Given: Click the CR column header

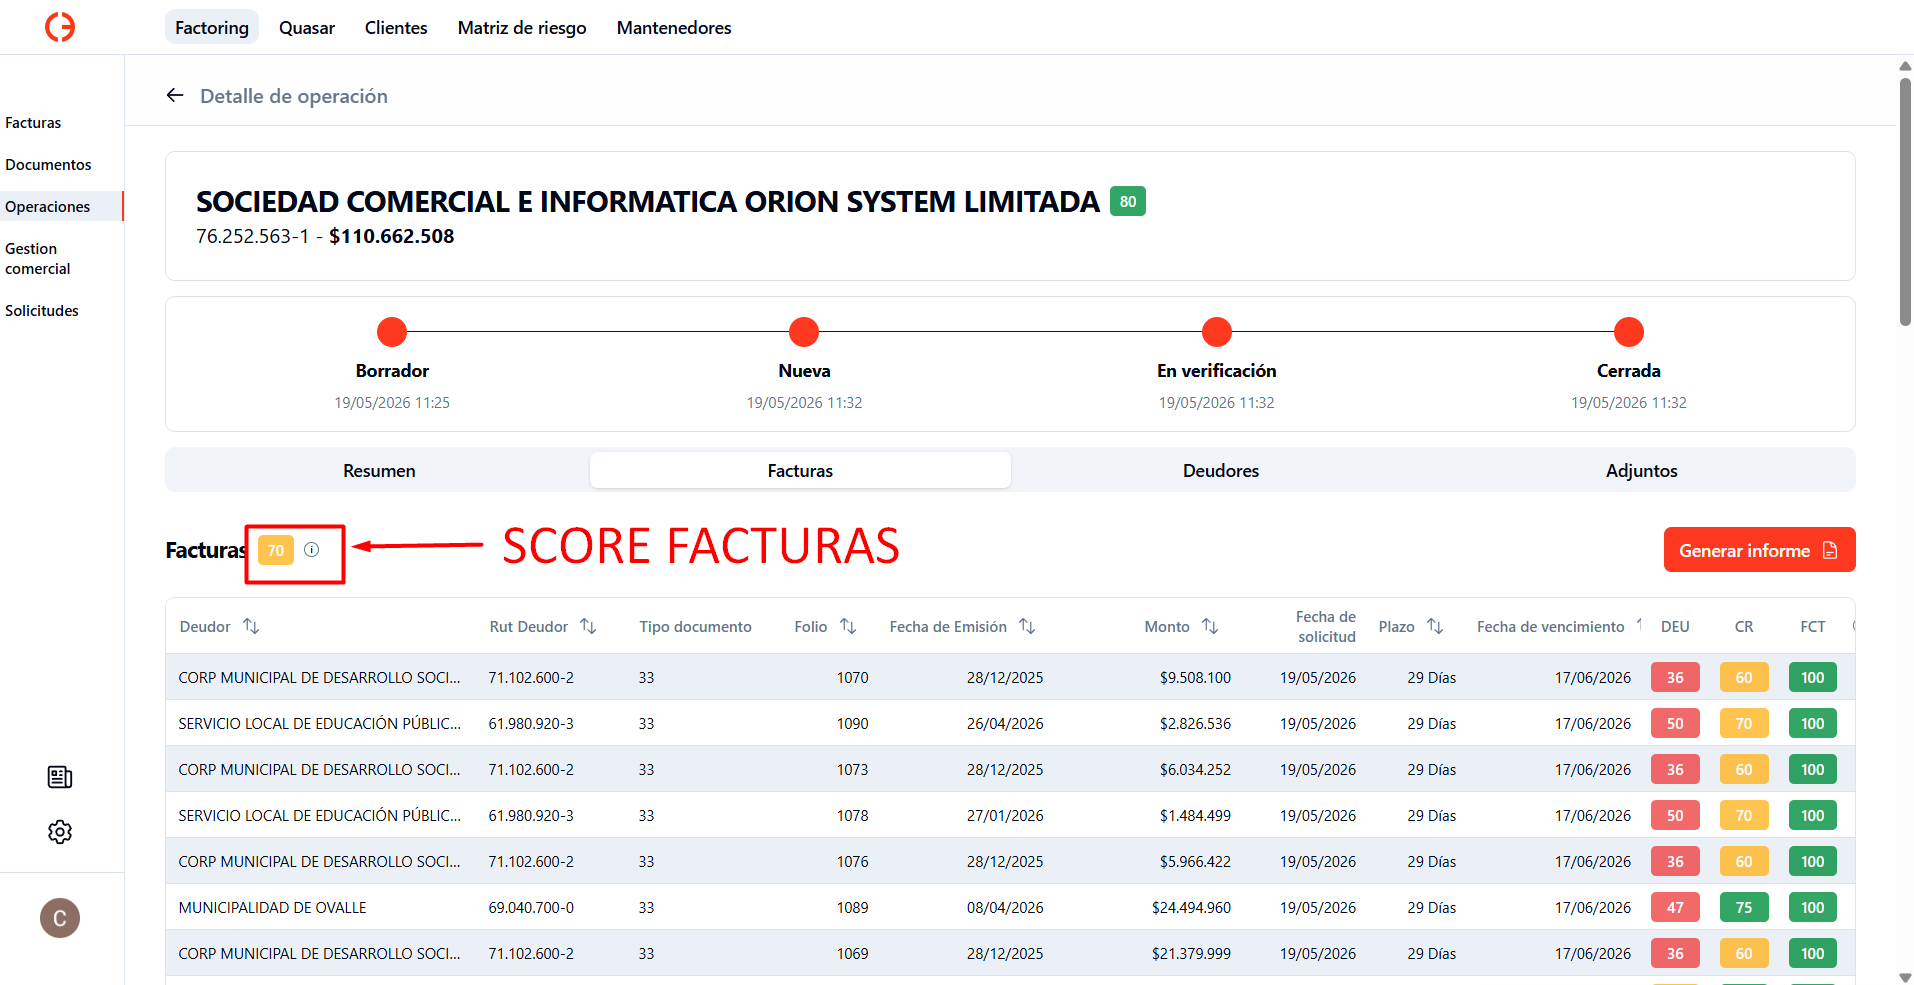Looking at the screenshot, I should tap(1744, 626).
